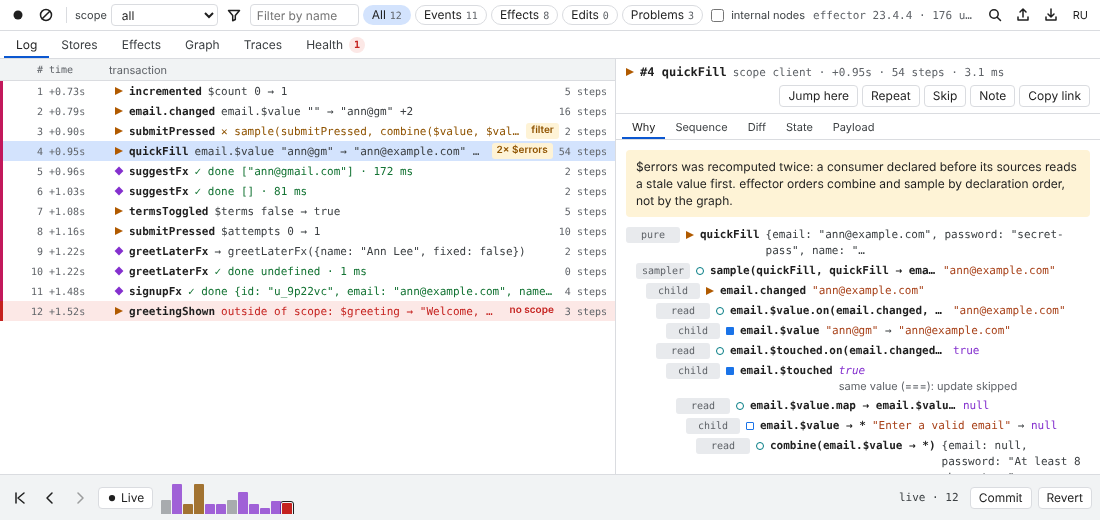Click the export upload icon
The image size is (1100, 520).
click(1023, 15)
